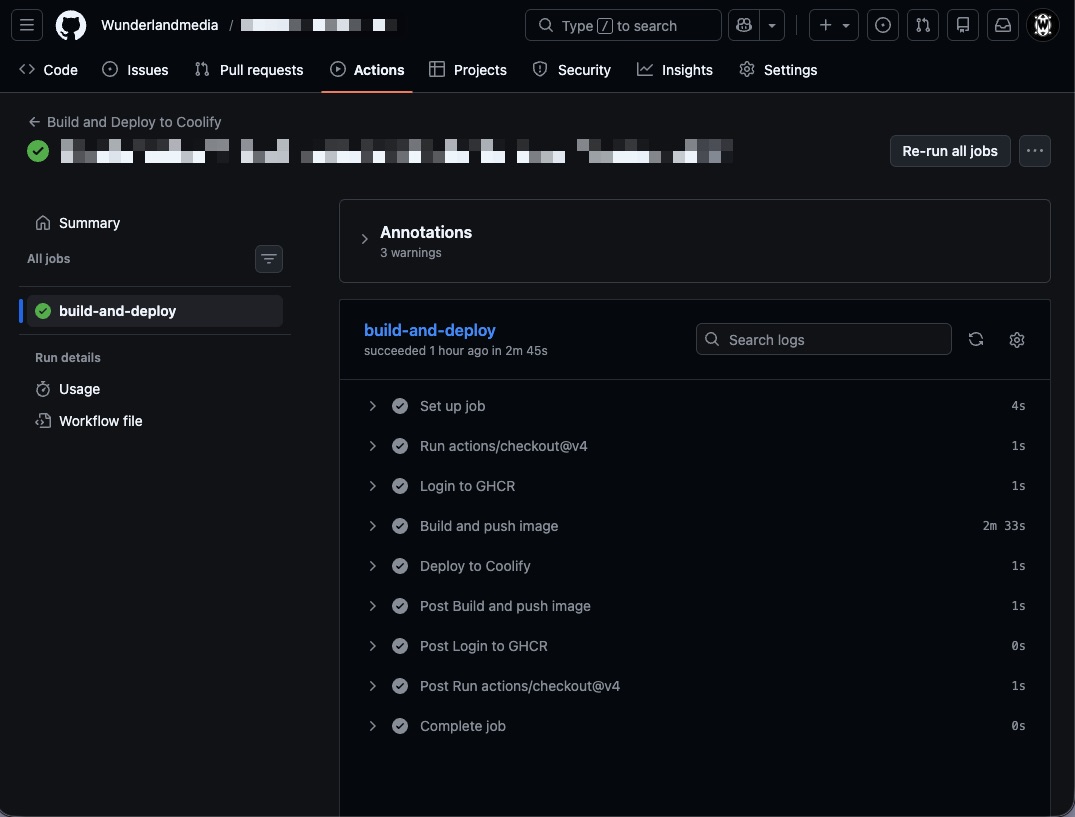Click the '2m 33s' duration text
The height and width of the screenshot is (817, 1075).
1004,526
